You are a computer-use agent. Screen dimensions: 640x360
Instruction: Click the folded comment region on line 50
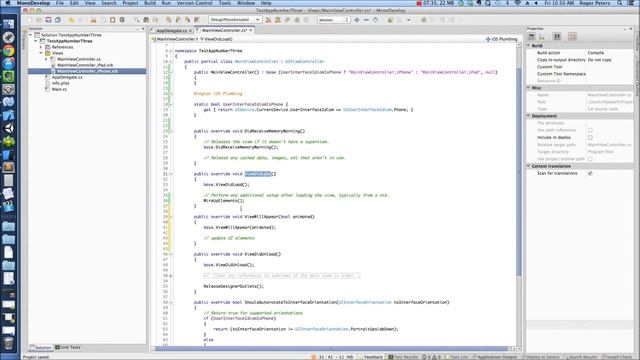[x=282, y=276]
